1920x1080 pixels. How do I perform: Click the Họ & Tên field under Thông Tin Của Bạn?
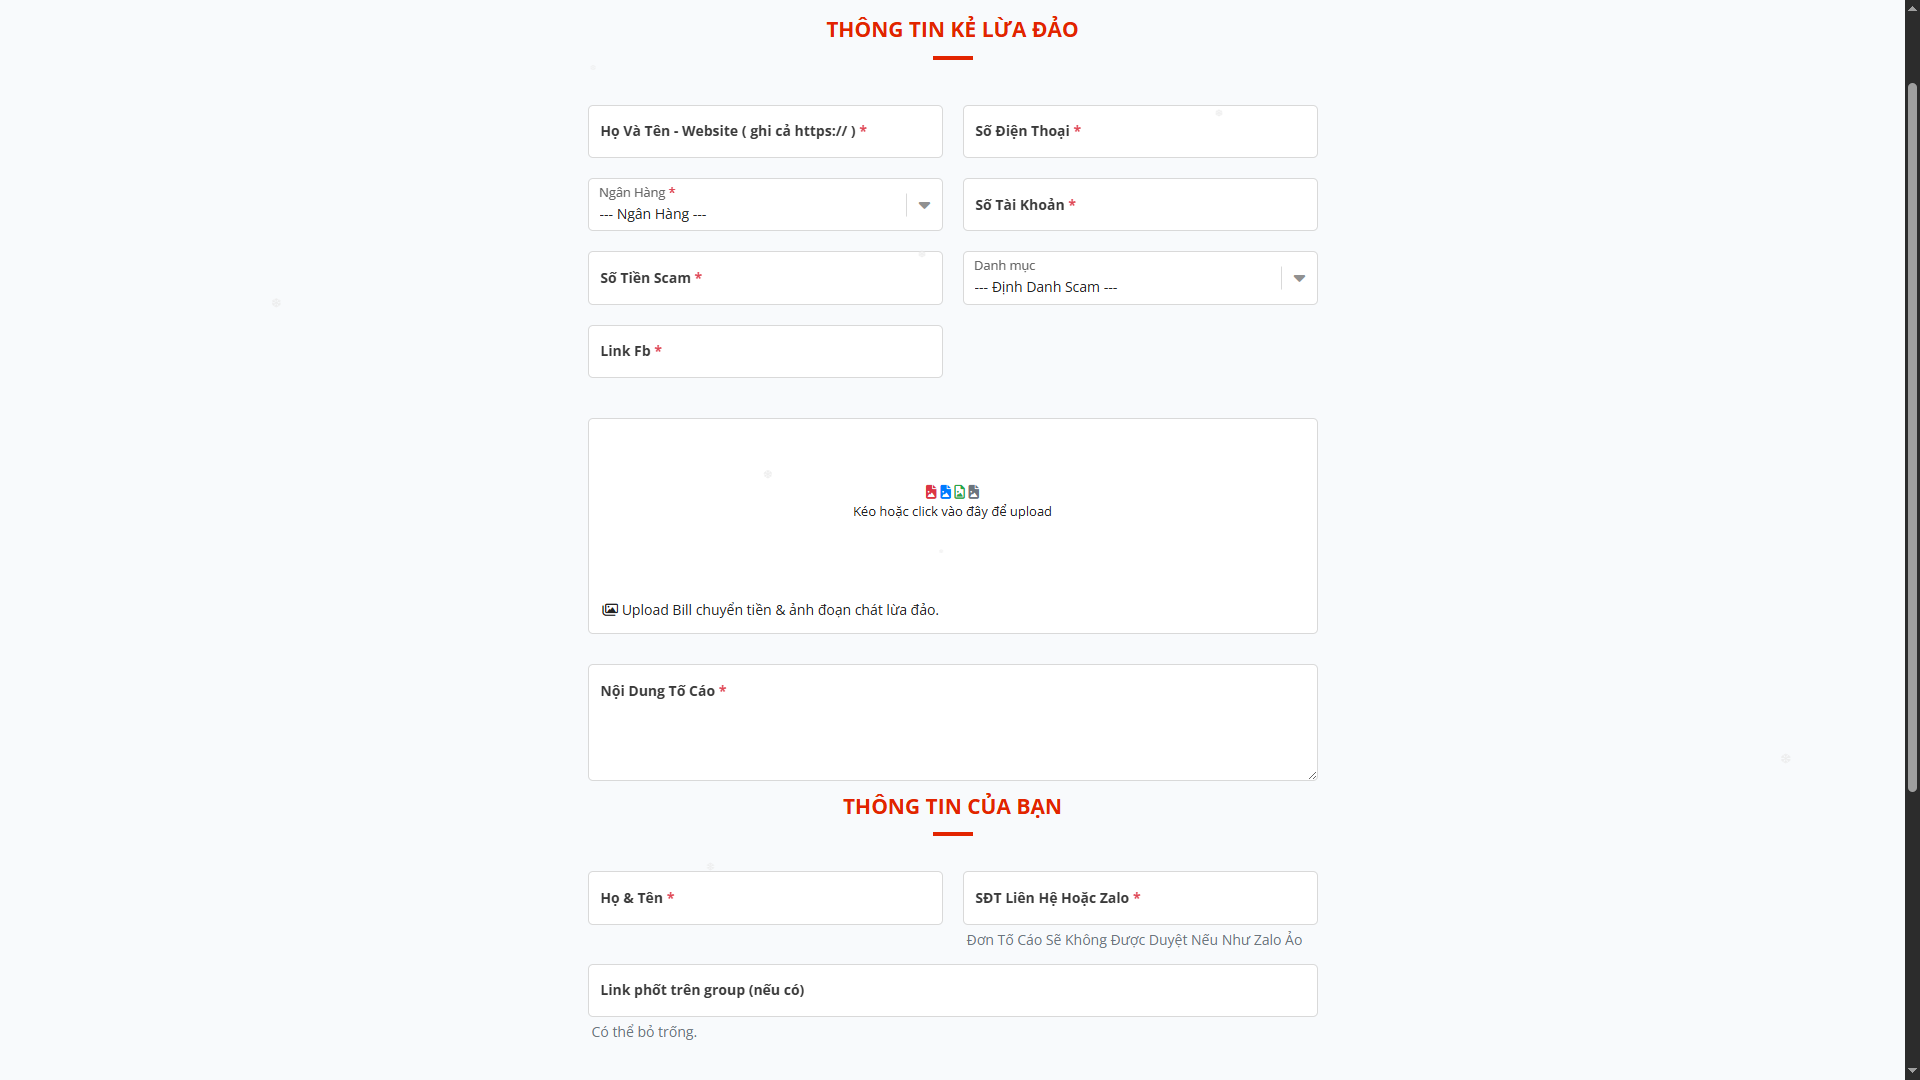(x=765, y=897)
